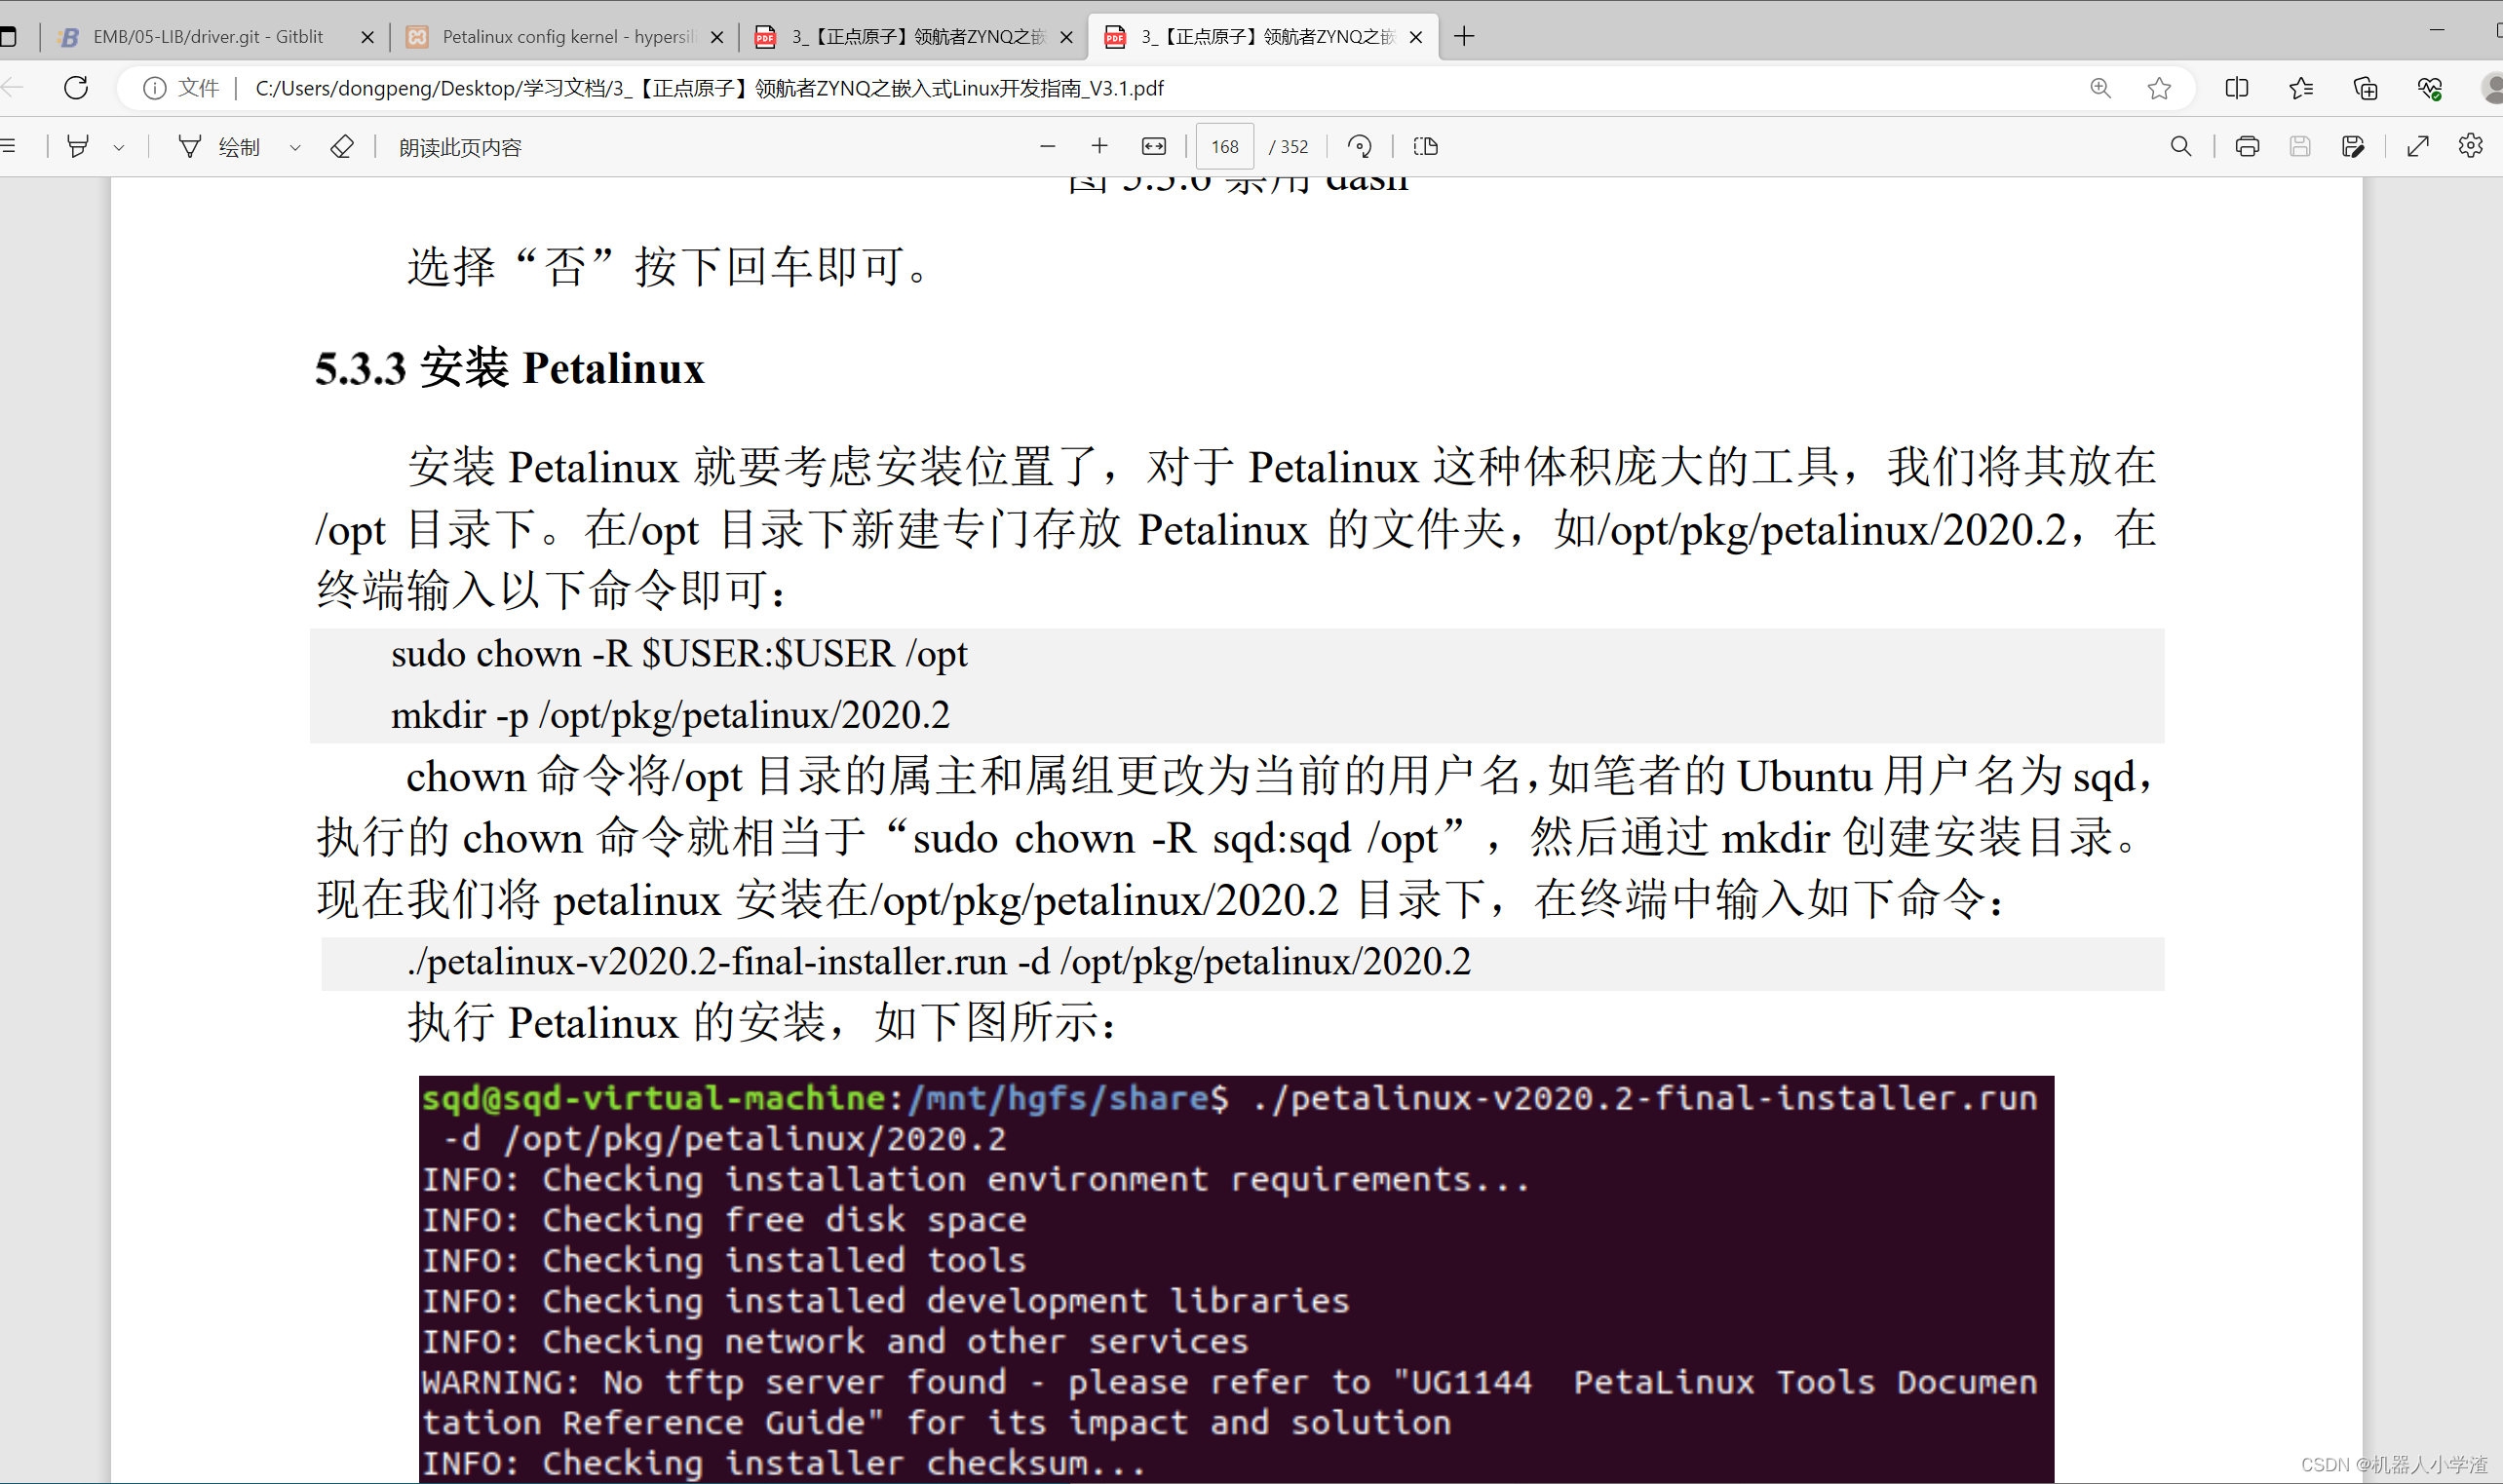The image size is (2503, 1484).
Task: Add this page to favorites star
Action: point(2158,88)
